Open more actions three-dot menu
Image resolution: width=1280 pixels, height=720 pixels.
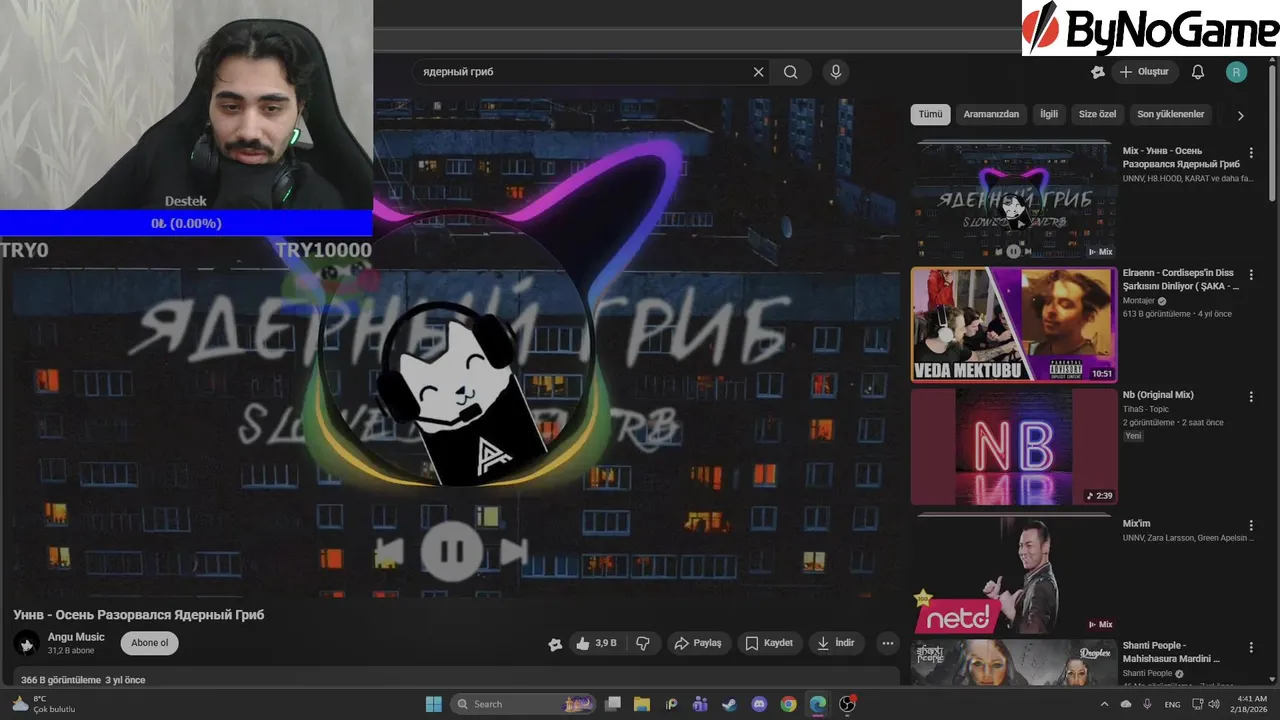(x=887, y=643)
